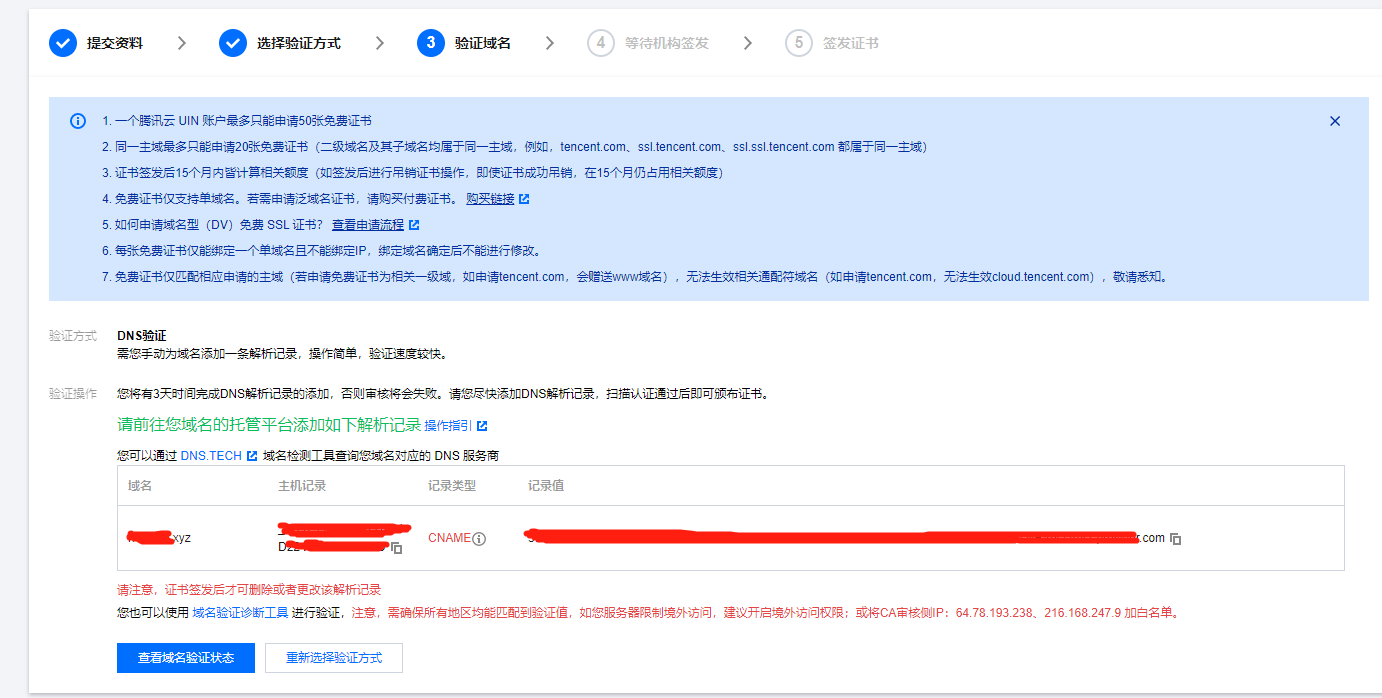
Task: Copy the 记录值 using its copy icon
Action: 1176,539
